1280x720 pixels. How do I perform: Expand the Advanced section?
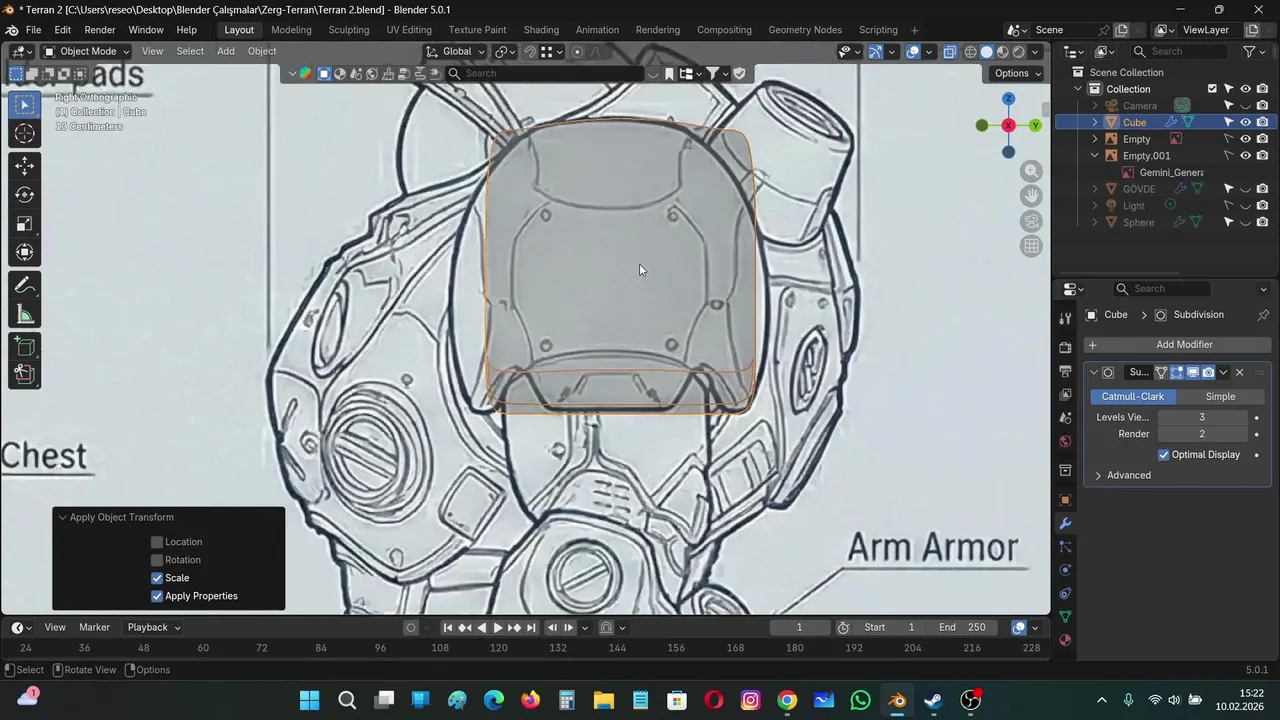tap(1128, 476)
